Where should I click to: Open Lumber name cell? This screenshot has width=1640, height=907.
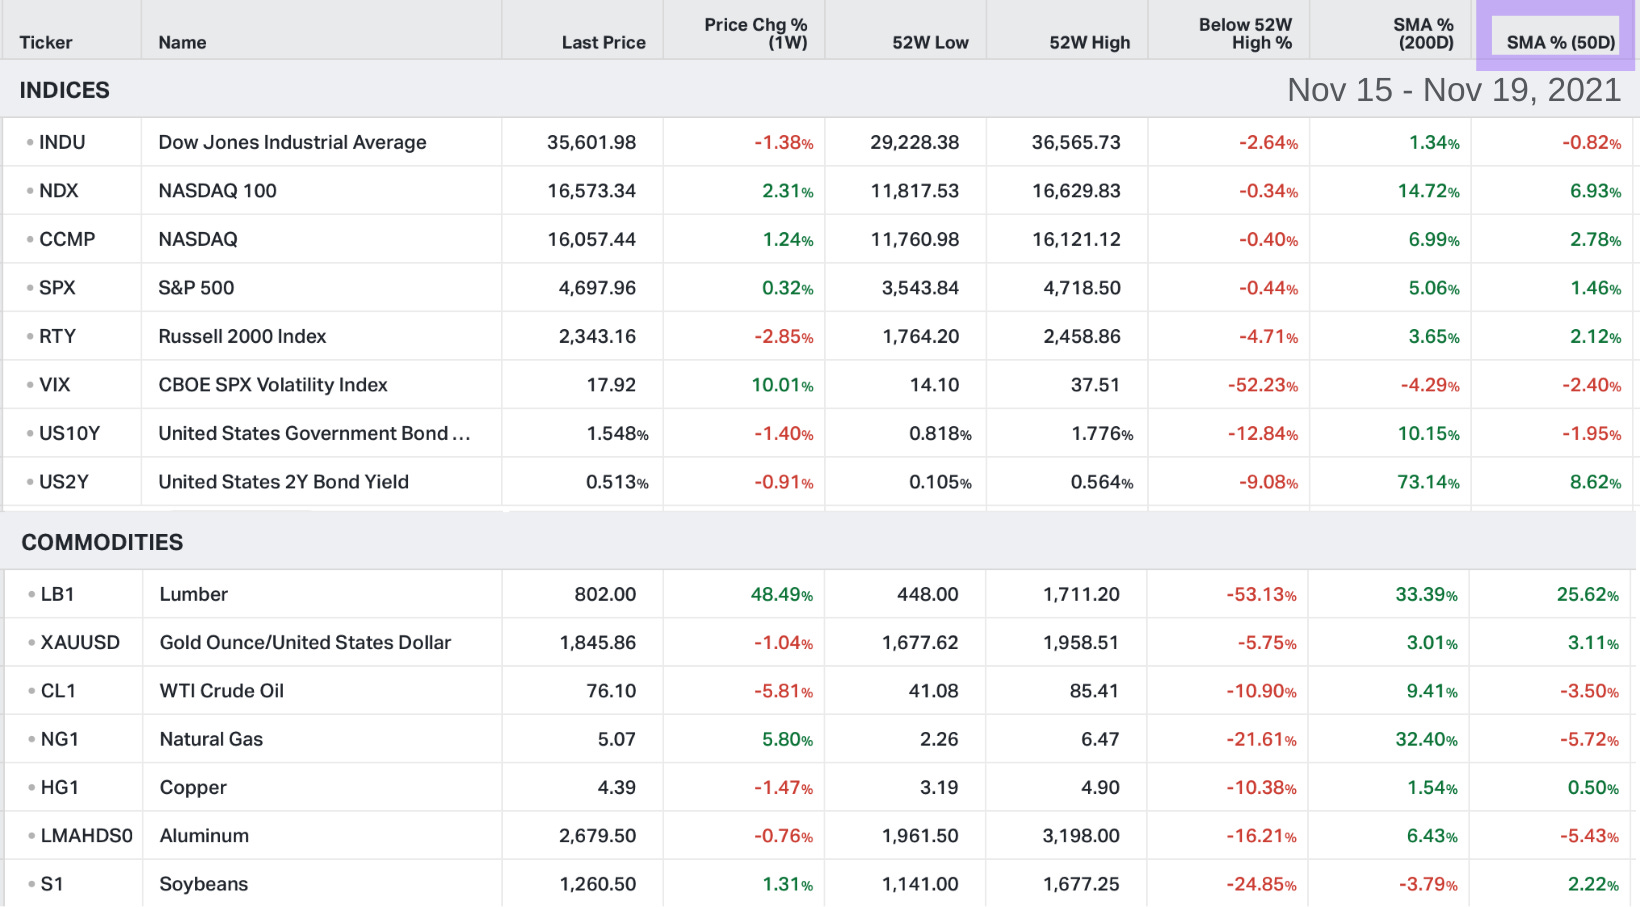194,594
